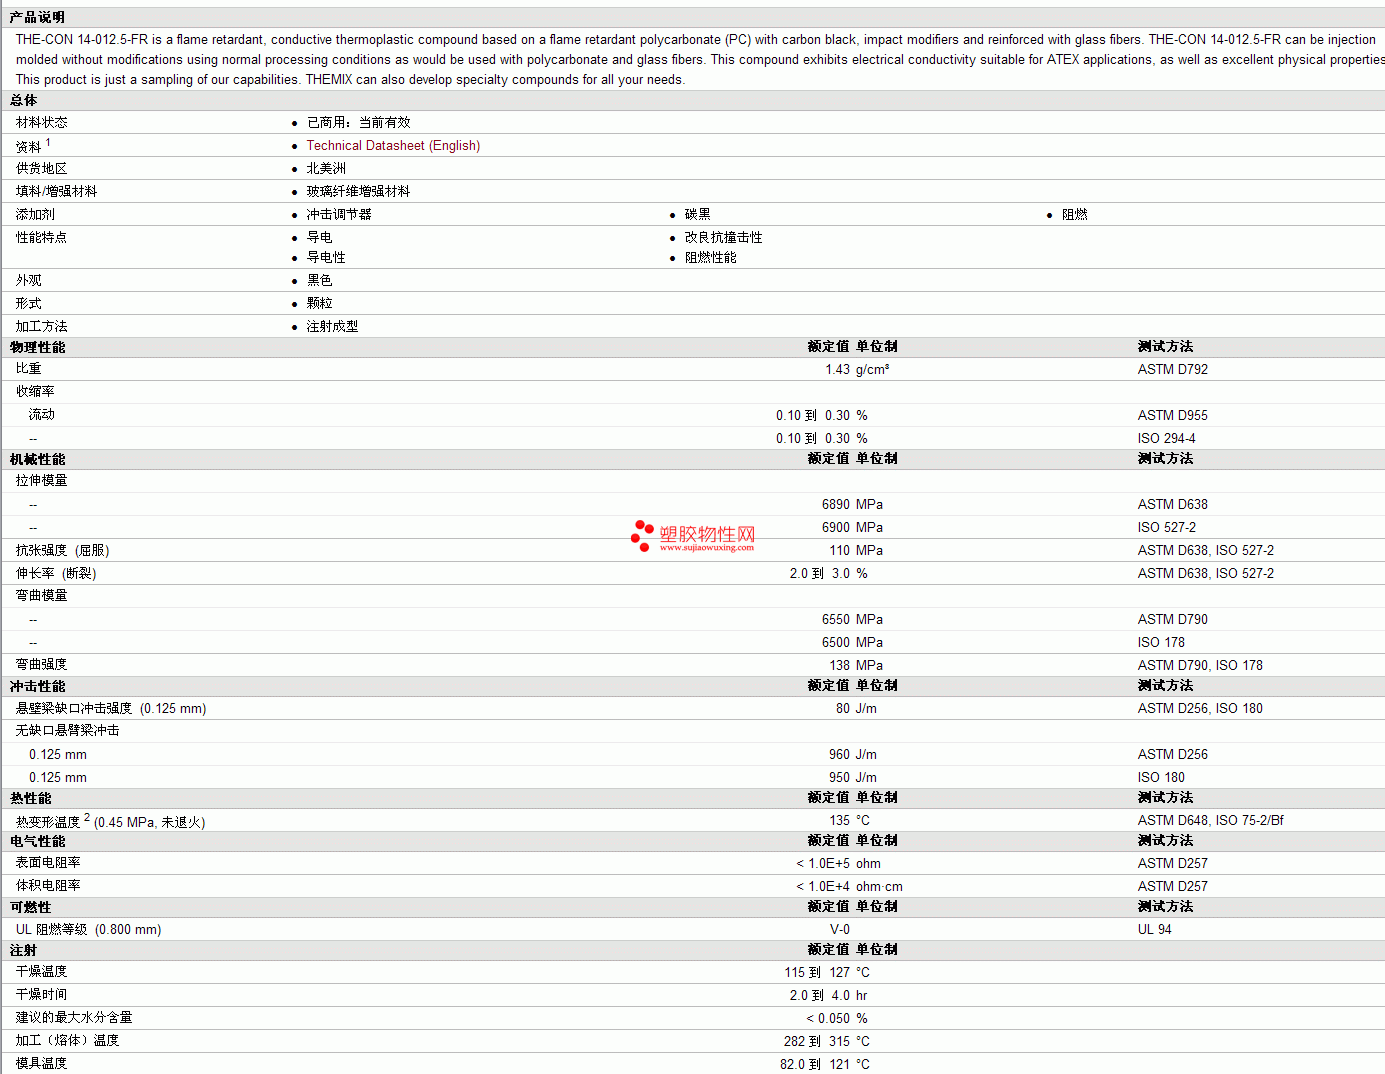Click the 颗粒 form value
Screen dimensions: 1385x1074
coord(320,304)
